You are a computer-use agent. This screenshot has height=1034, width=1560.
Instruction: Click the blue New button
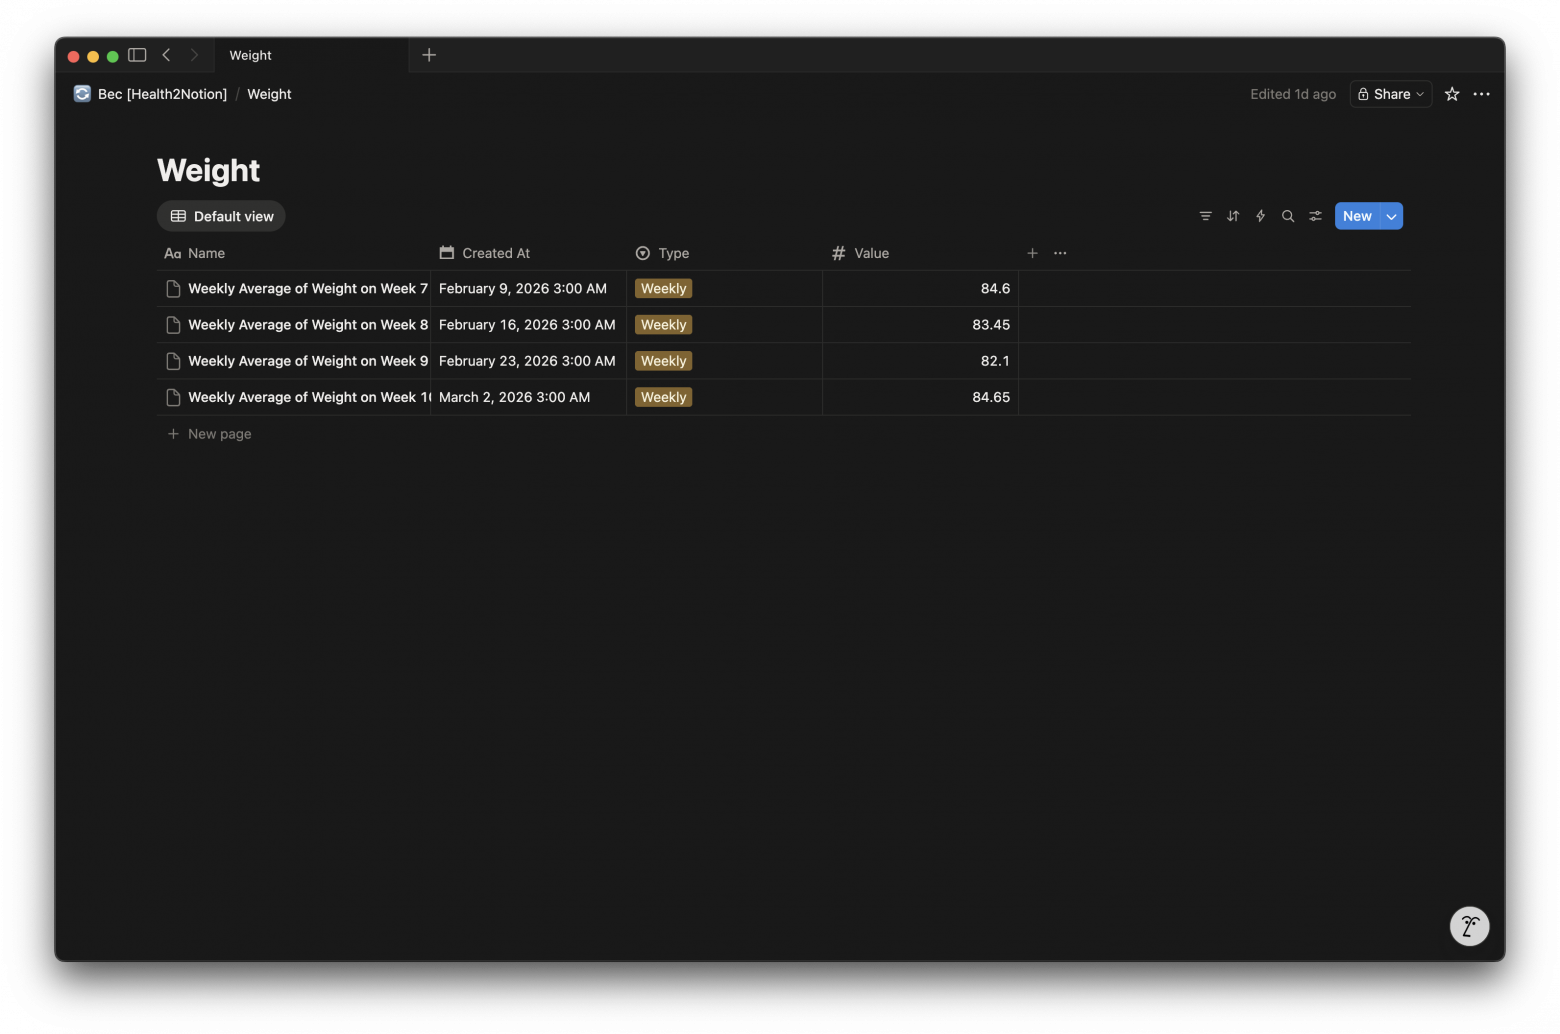(1357, 216)
